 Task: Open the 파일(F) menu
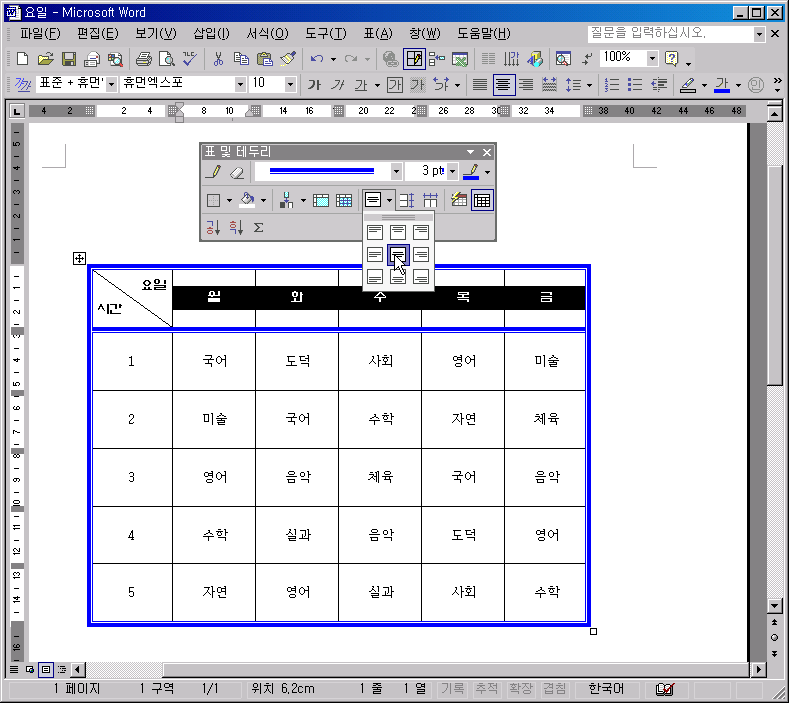point(40,34)
